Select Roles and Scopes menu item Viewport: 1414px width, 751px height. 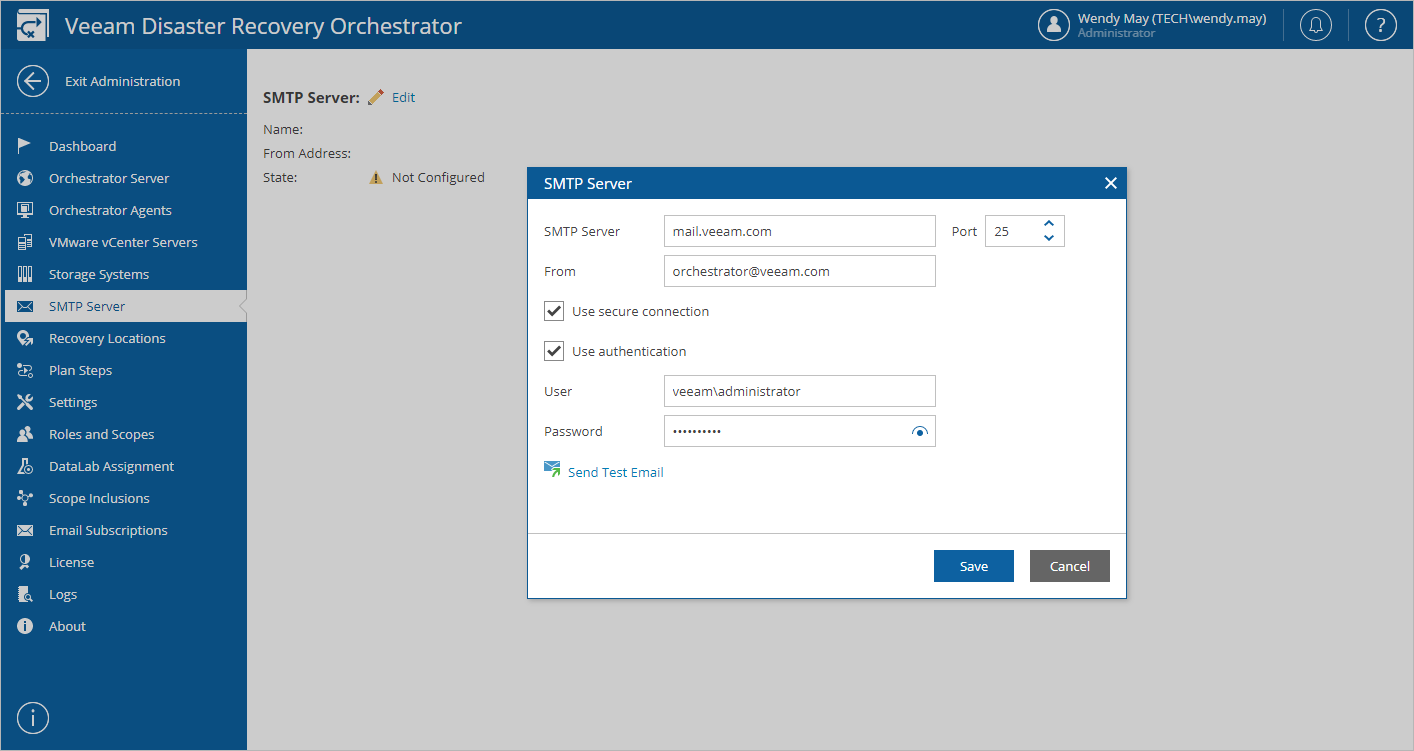(x=101, y=434)
